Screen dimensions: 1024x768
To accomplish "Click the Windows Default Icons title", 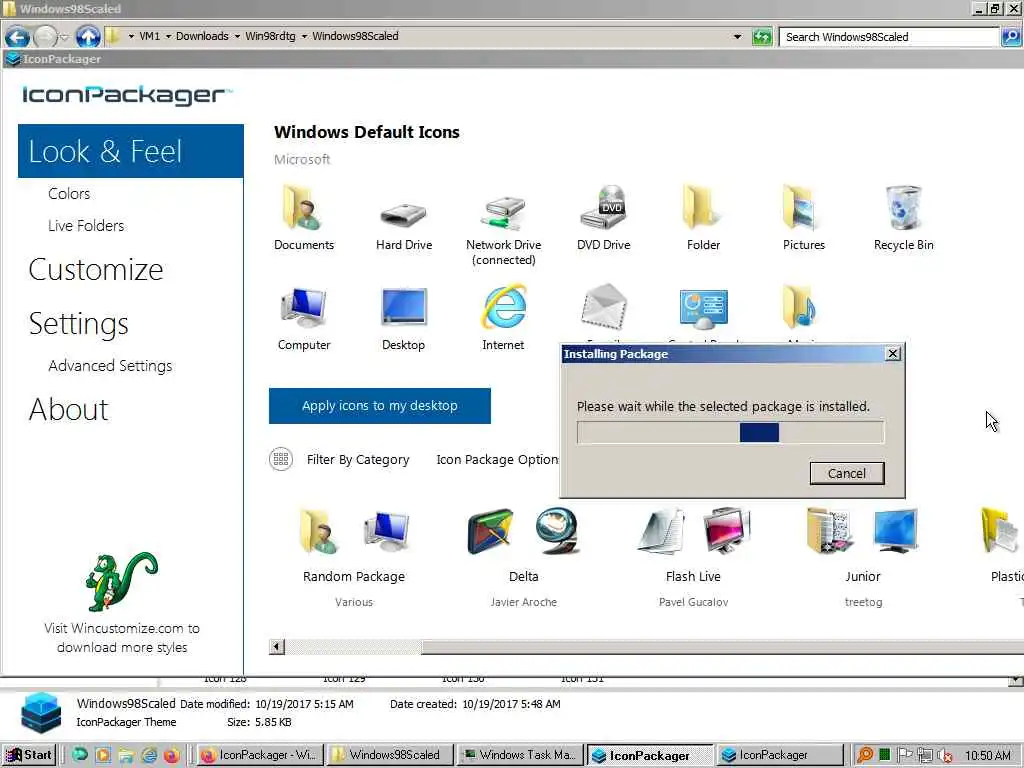I will (x=366, y=132).
